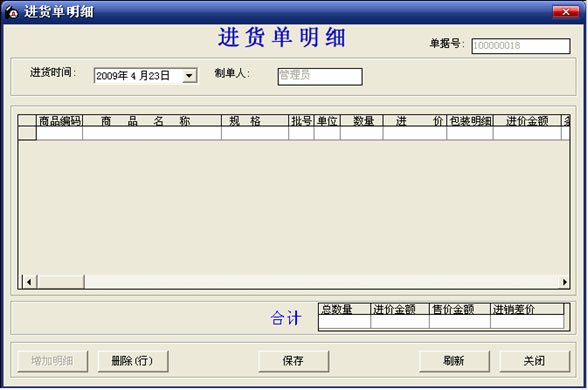Click the 商品名称 column header
This screenshot has width=588, height=390.
point(152,121)
